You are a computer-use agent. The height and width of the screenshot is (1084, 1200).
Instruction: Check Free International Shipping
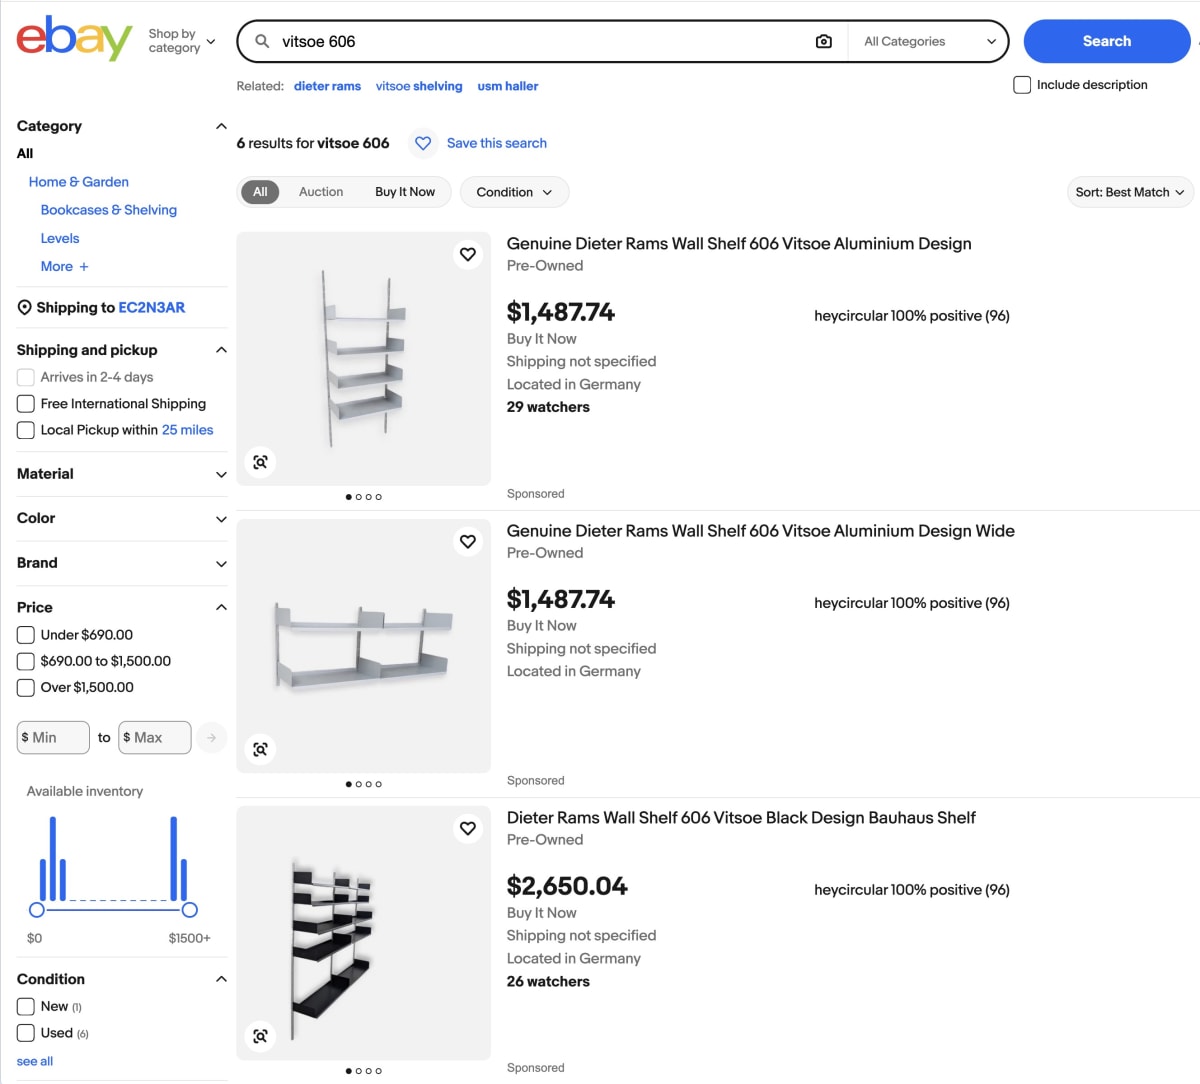tap(26, 404)
